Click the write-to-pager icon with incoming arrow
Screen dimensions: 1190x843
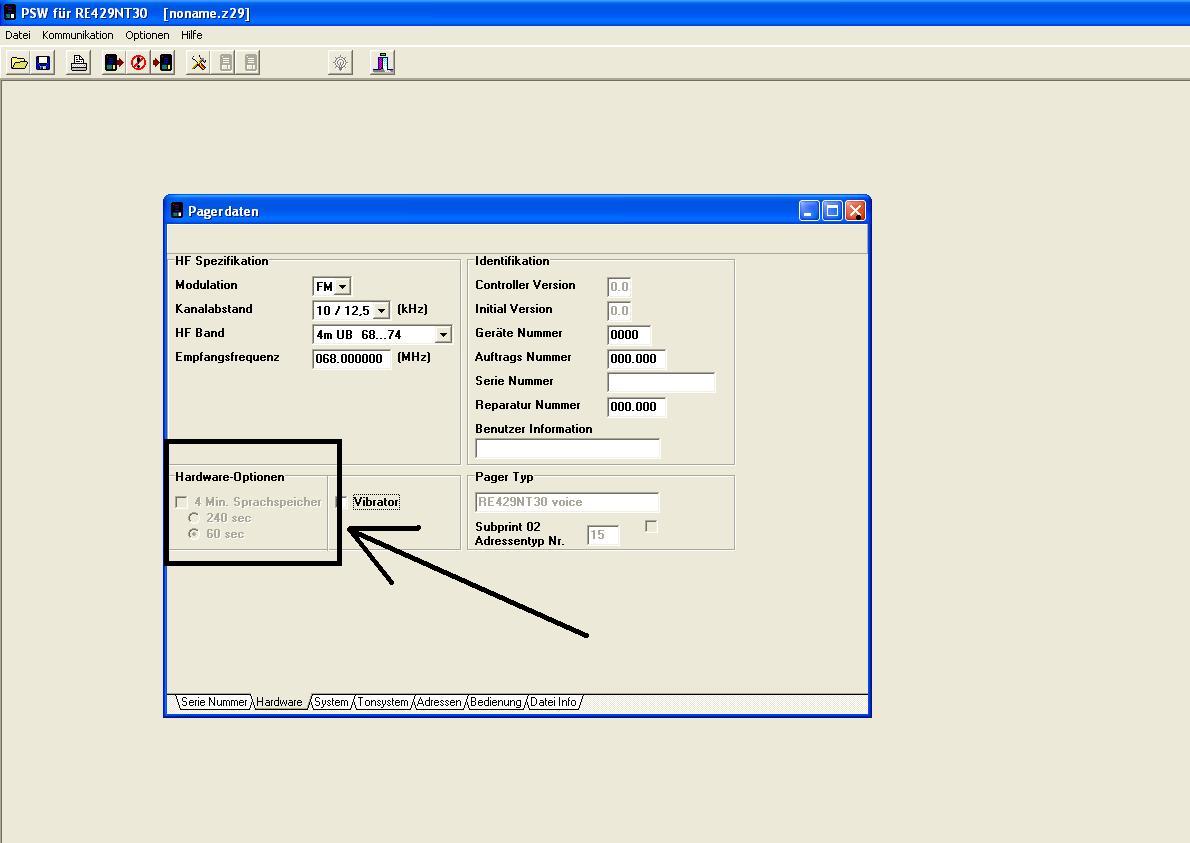point(163,63)
